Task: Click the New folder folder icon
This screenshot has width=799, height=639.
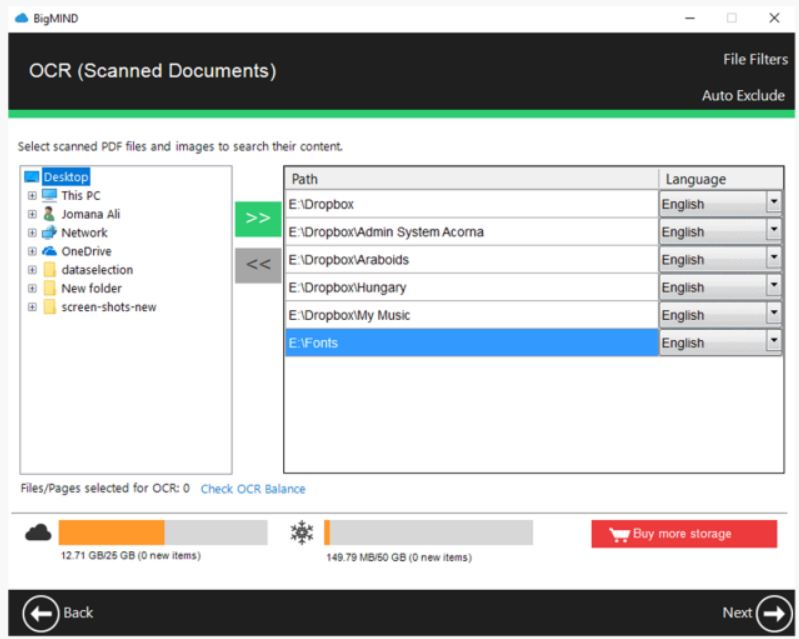Action: (x=49, y=288)
